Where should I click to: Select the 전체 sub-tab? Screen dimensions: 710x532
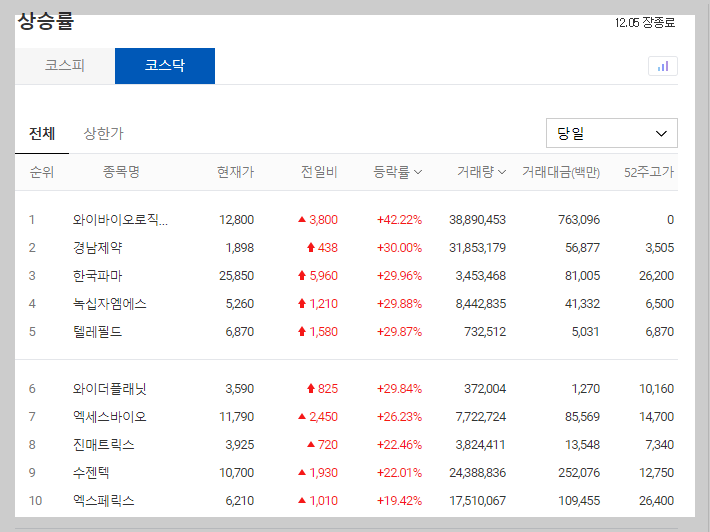tap(42, 134)
